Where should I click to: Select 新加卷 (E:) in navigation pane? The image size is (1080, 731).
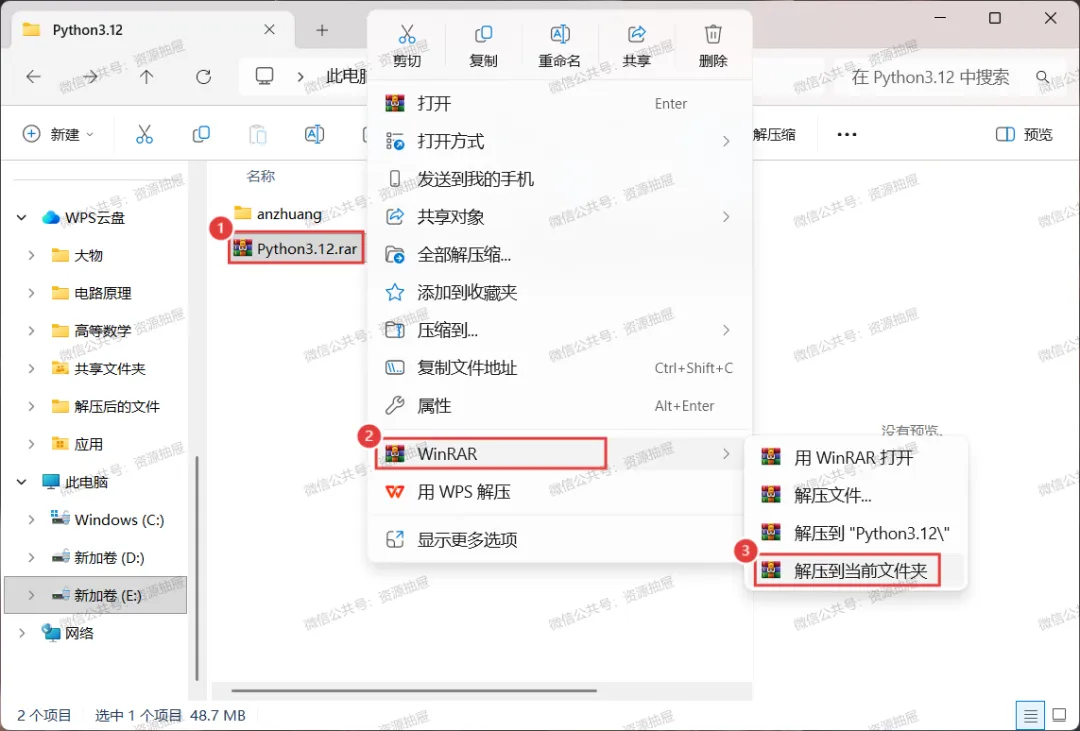pos(95,595)
